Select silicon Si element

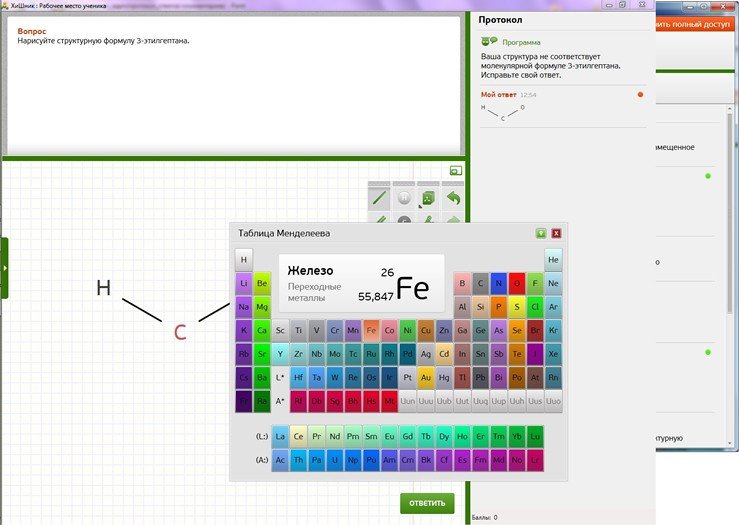coord(480,307)
